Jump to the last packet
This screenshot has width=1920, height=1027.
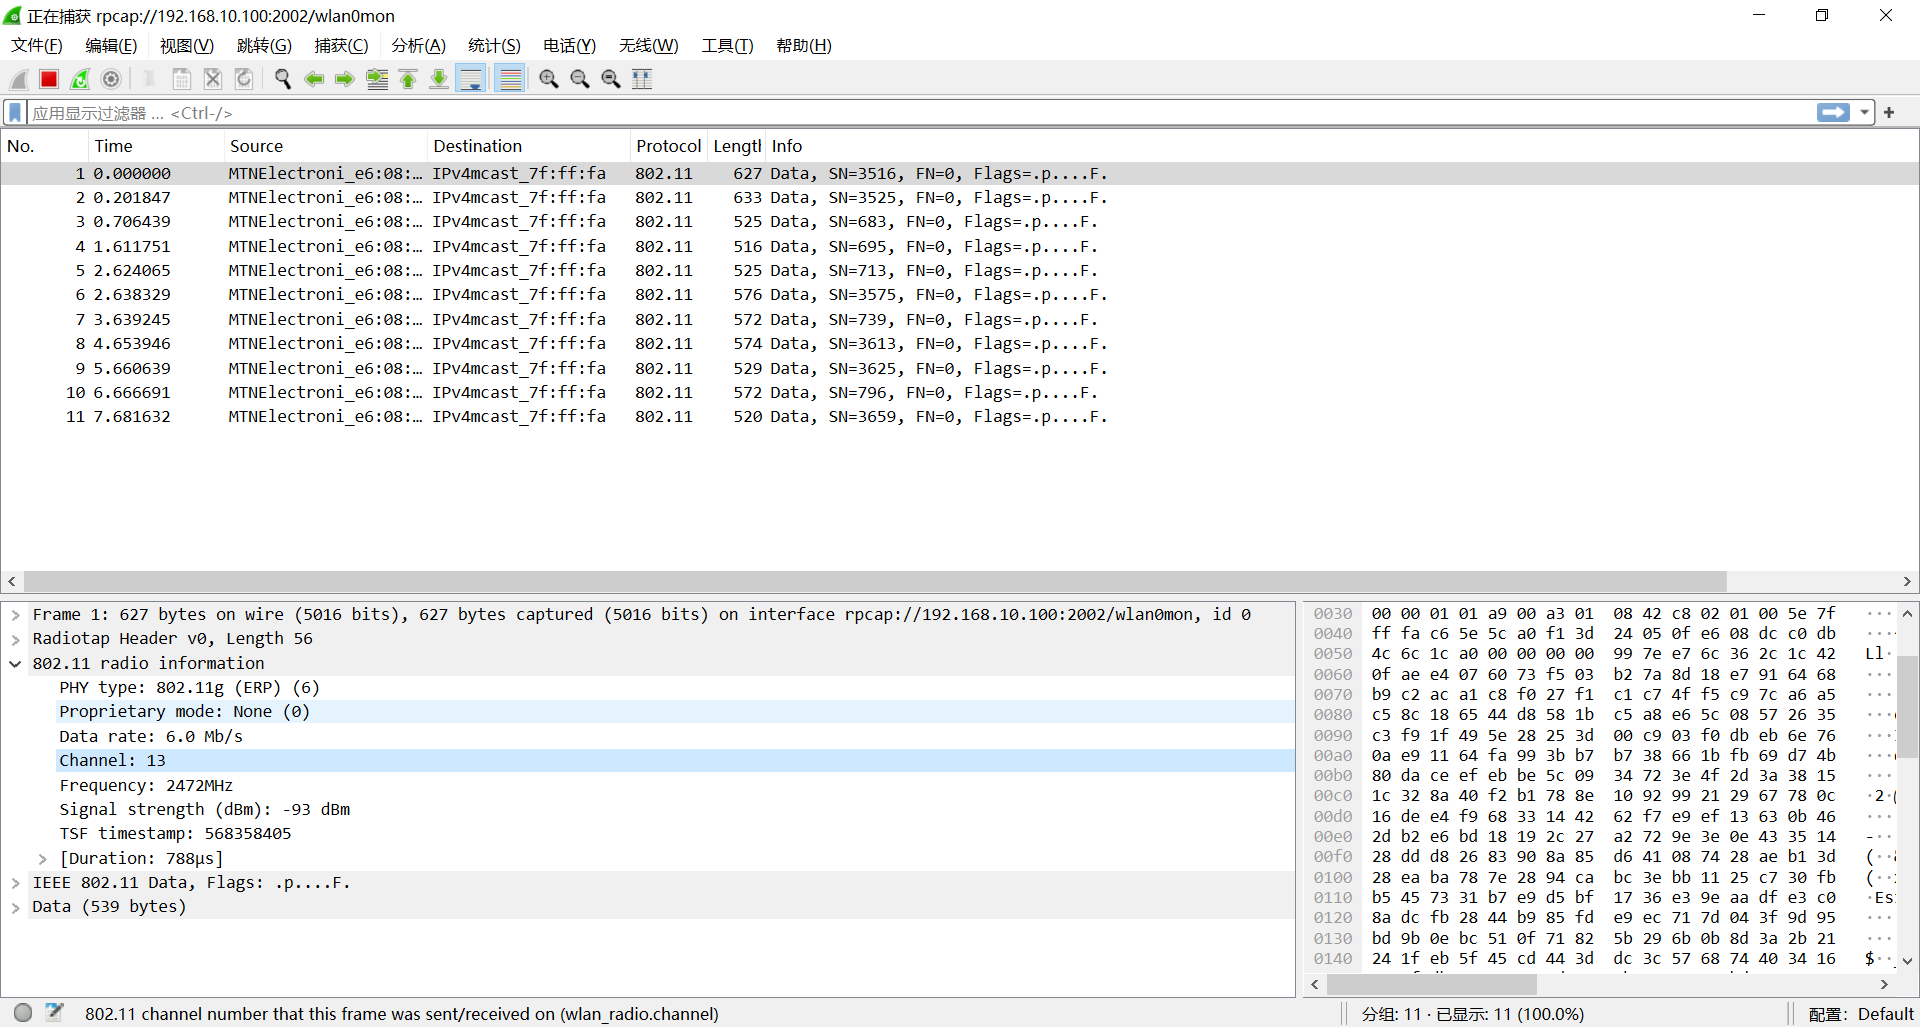(x=439, y=79)
